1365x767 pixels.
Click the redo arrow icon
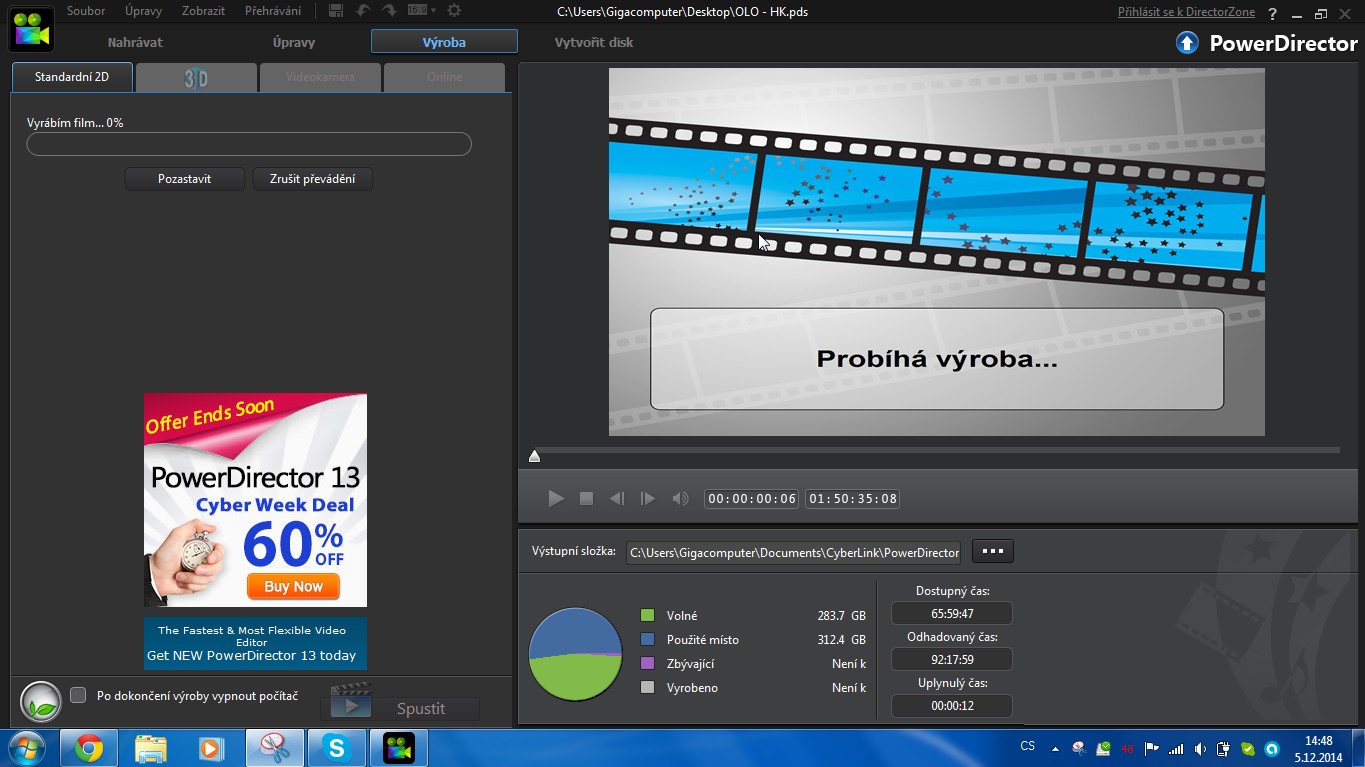[x=389, y=11]
